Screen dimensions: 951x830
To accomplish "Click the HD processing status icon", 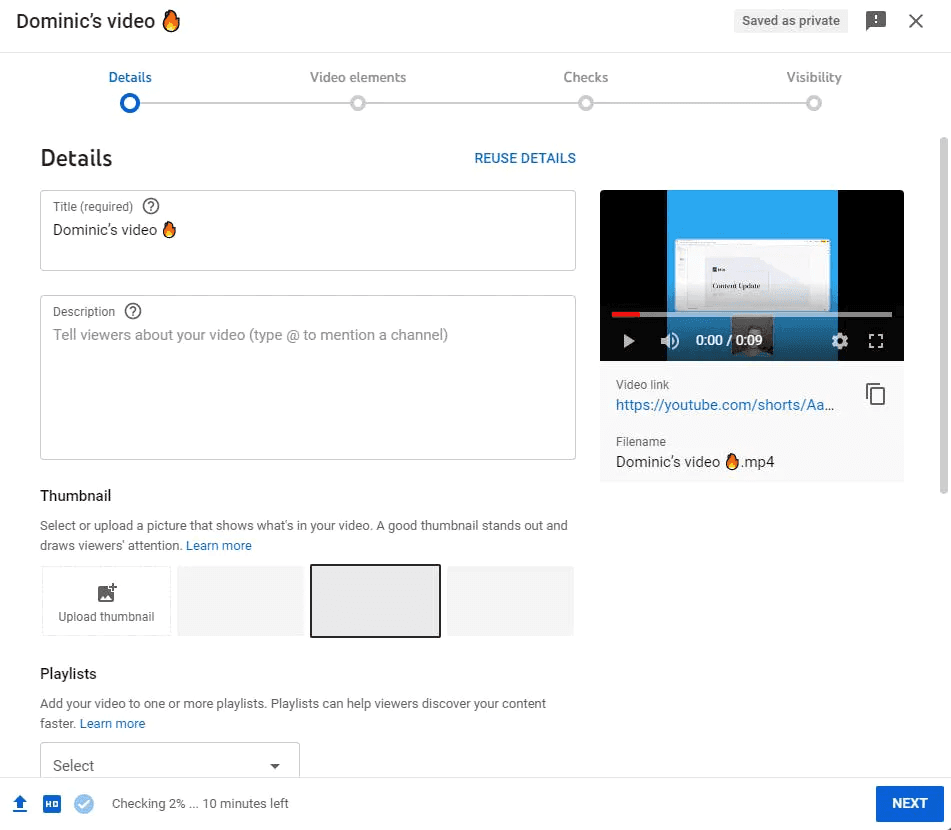I will (x=52, y=804).
